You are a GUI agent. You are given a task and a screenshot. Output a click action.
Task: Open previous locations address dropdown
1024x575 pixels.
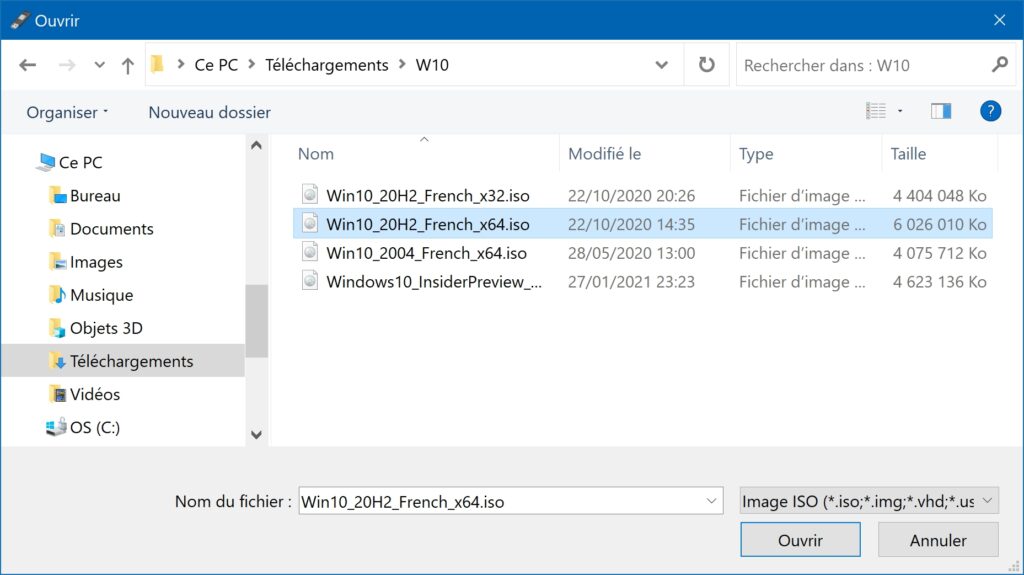tap(662, 65)
